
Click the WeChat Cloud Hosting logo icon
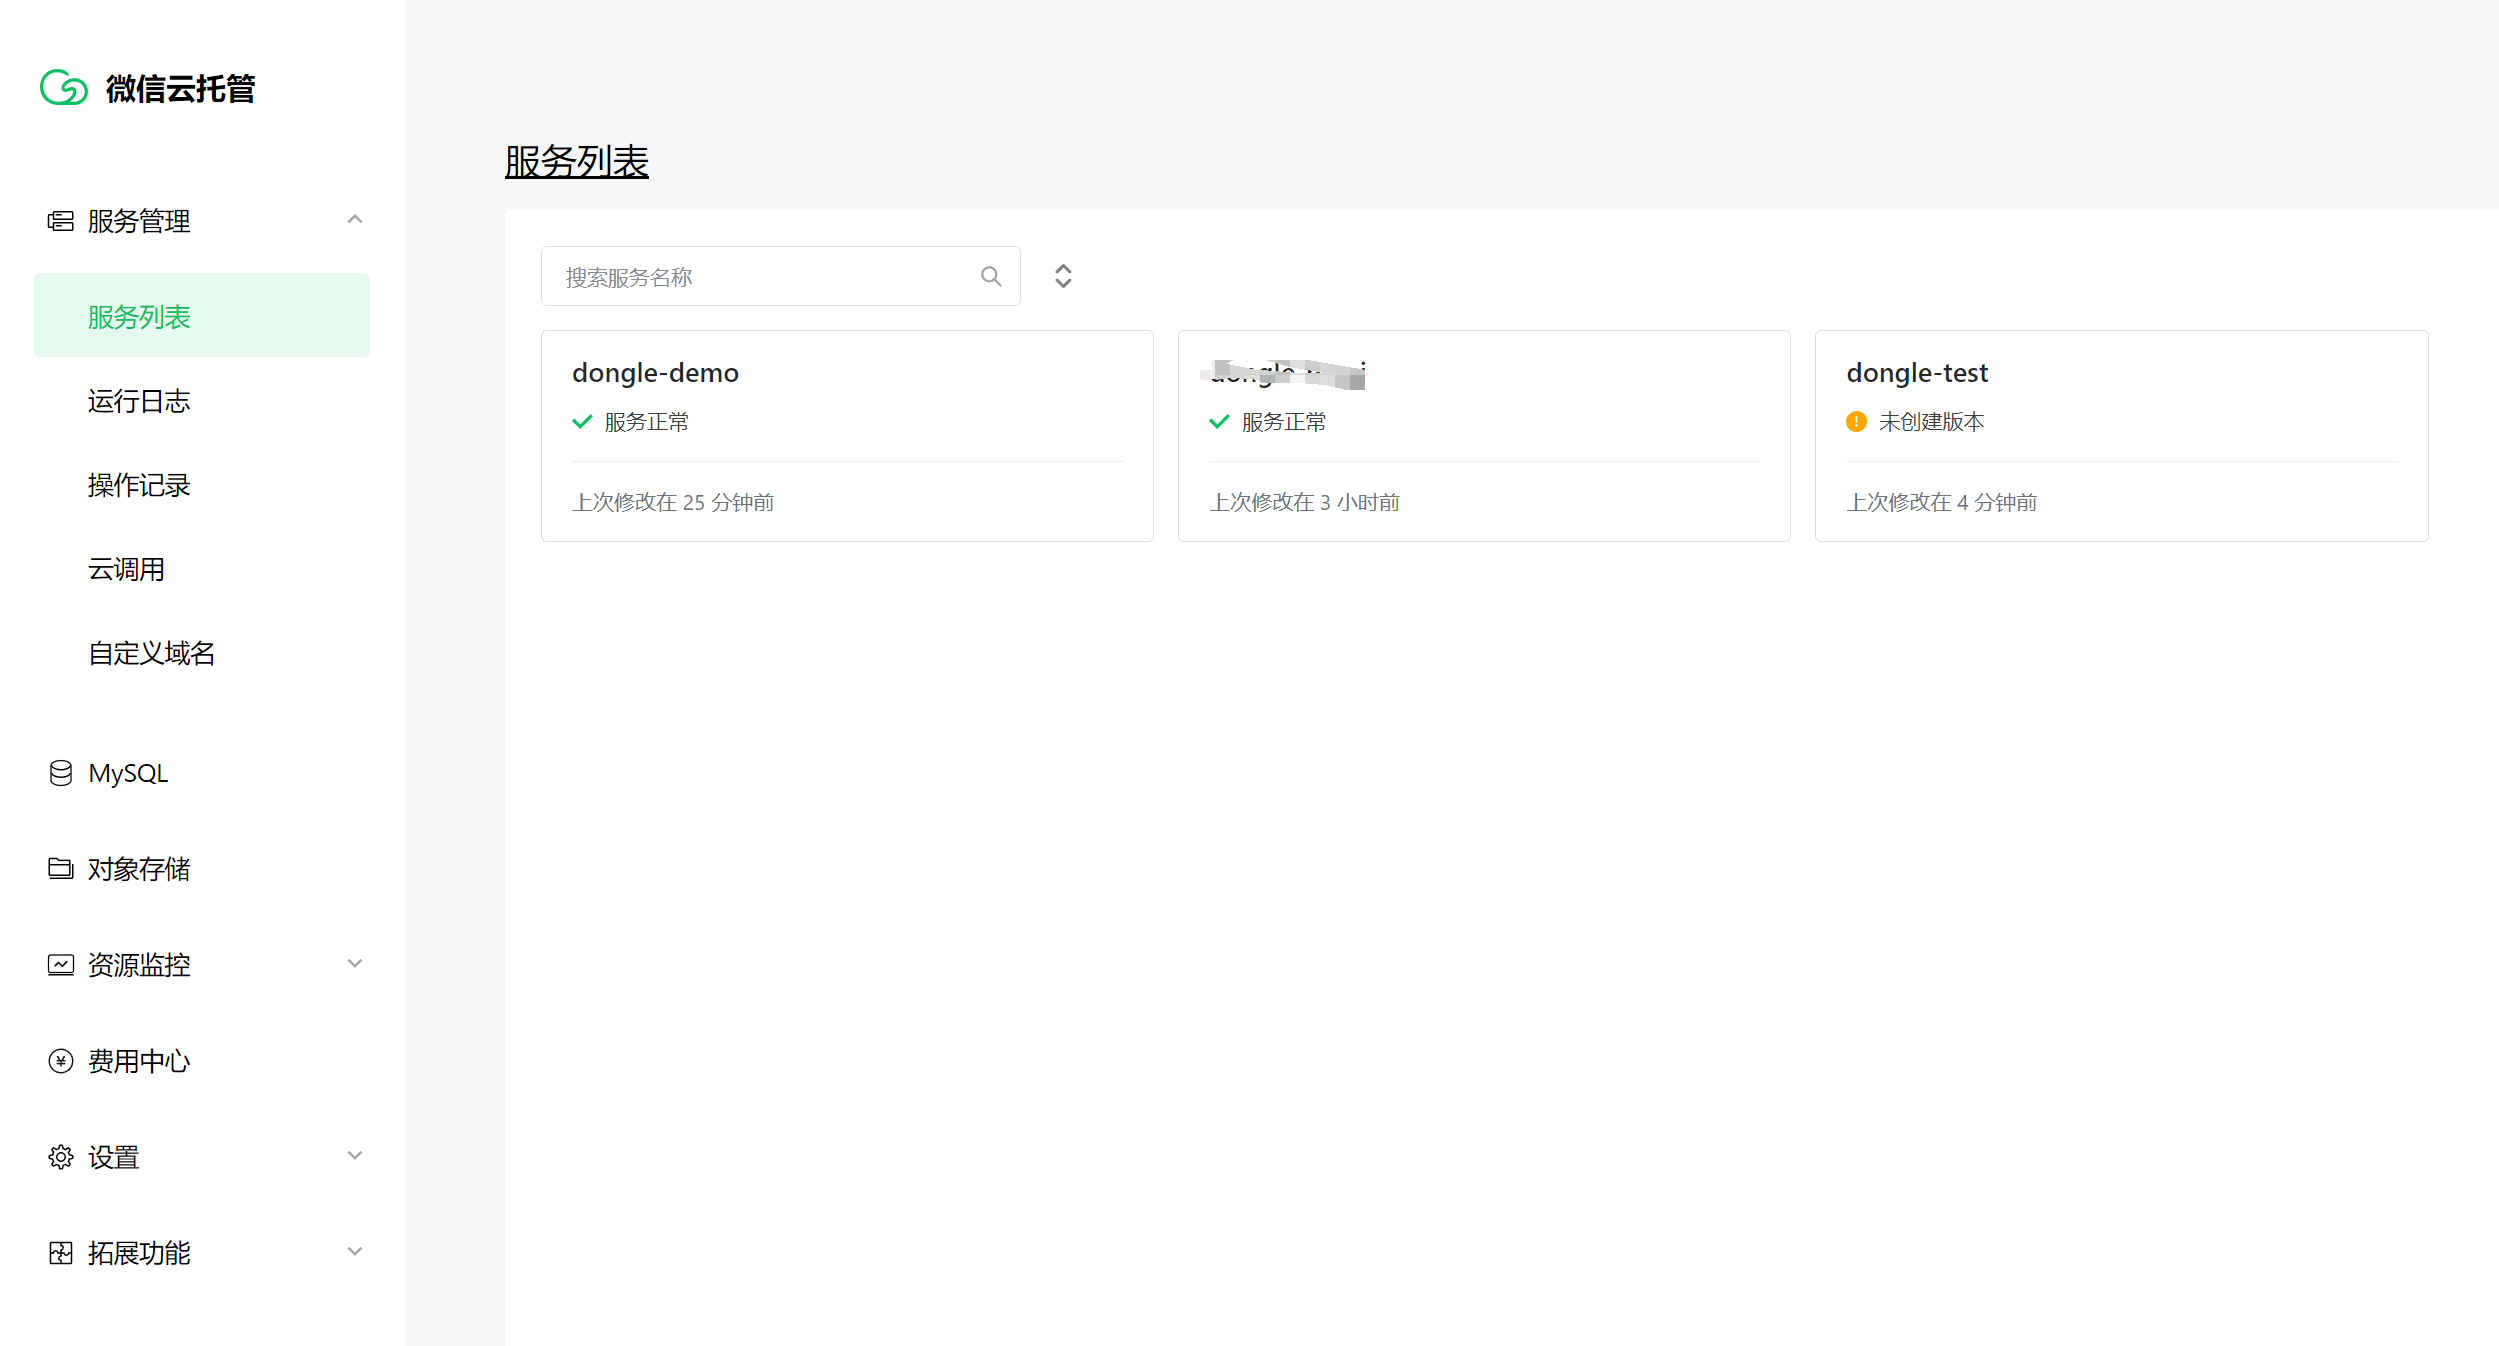64,88
